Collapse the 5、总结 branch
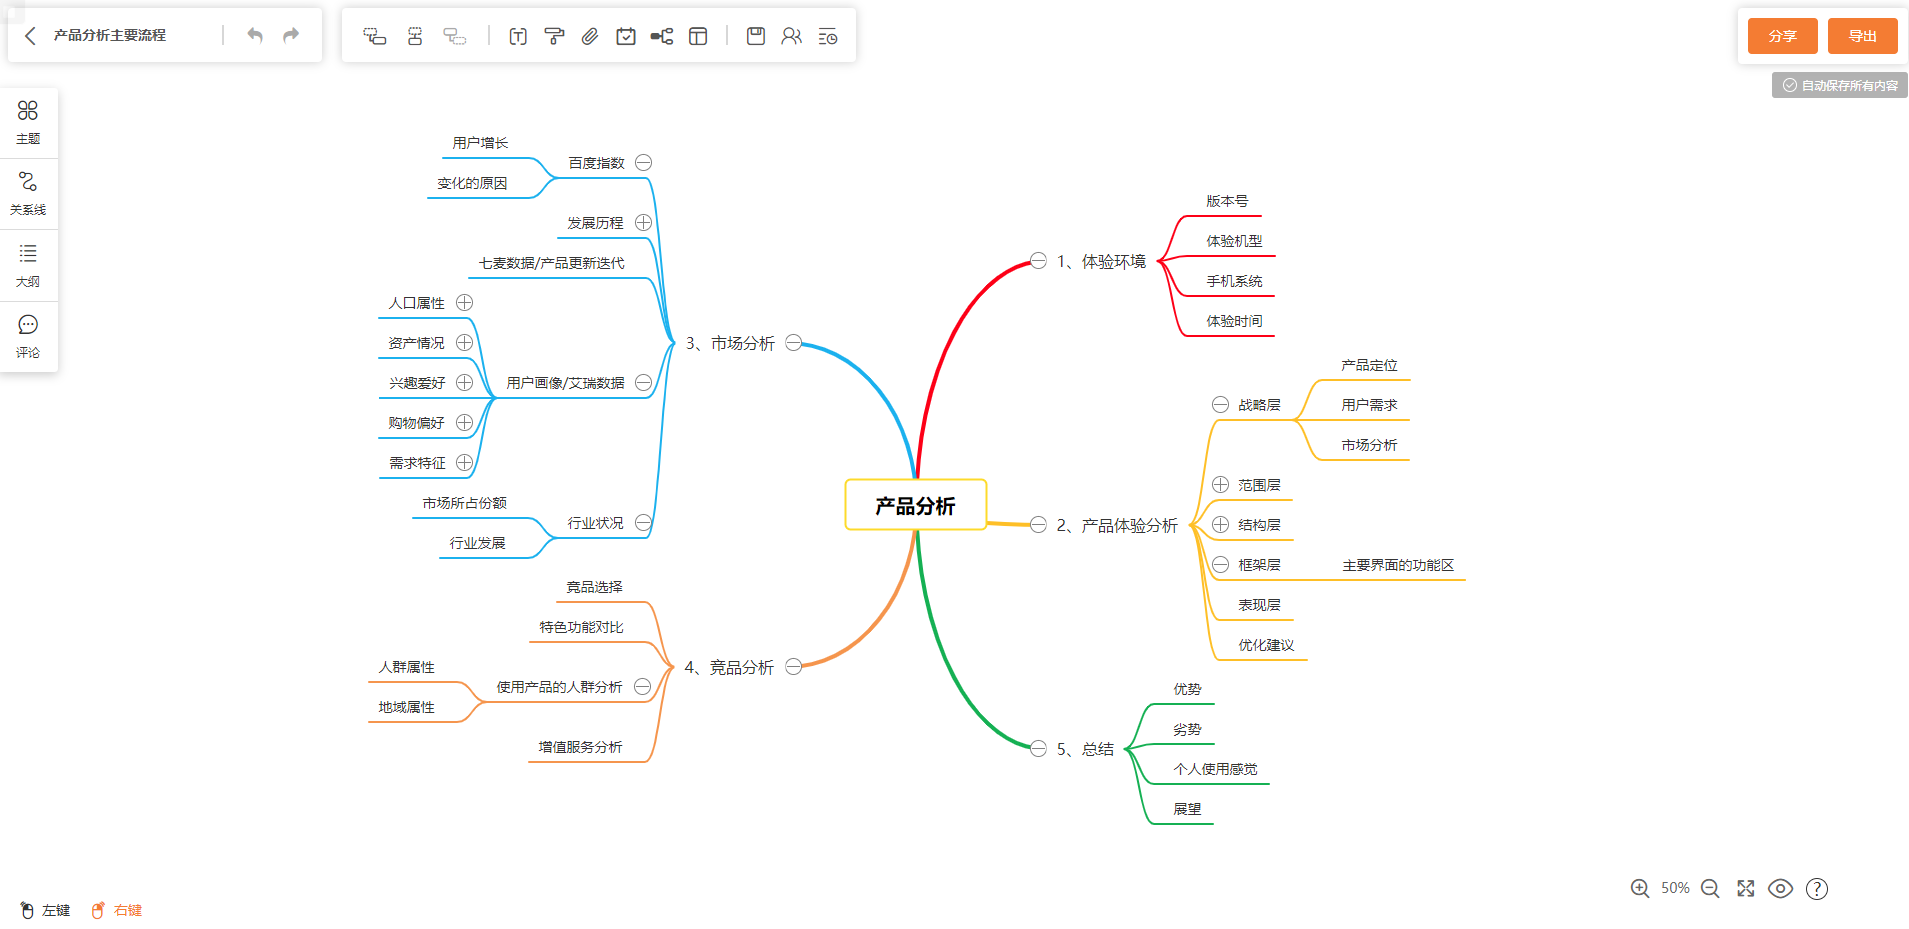This screenshot has width=1909, height=929. pos(1038,748)
